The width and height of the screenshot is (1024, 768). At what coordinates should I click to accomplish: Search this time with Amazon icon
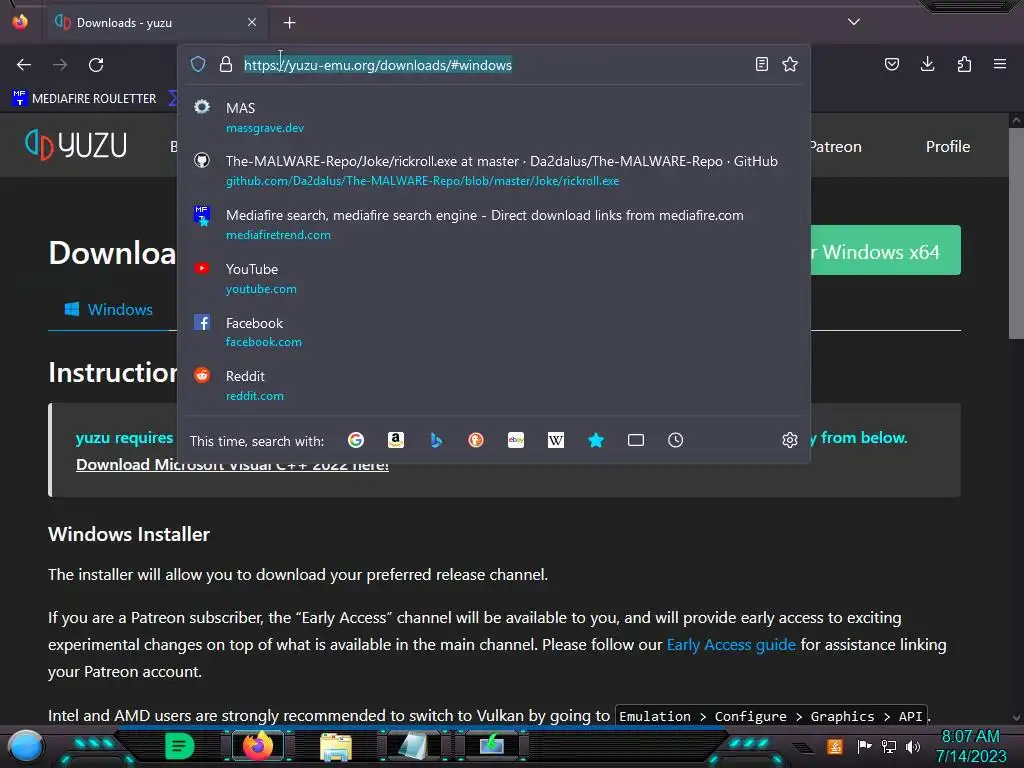pyautogui.click(x=396, y=440)
